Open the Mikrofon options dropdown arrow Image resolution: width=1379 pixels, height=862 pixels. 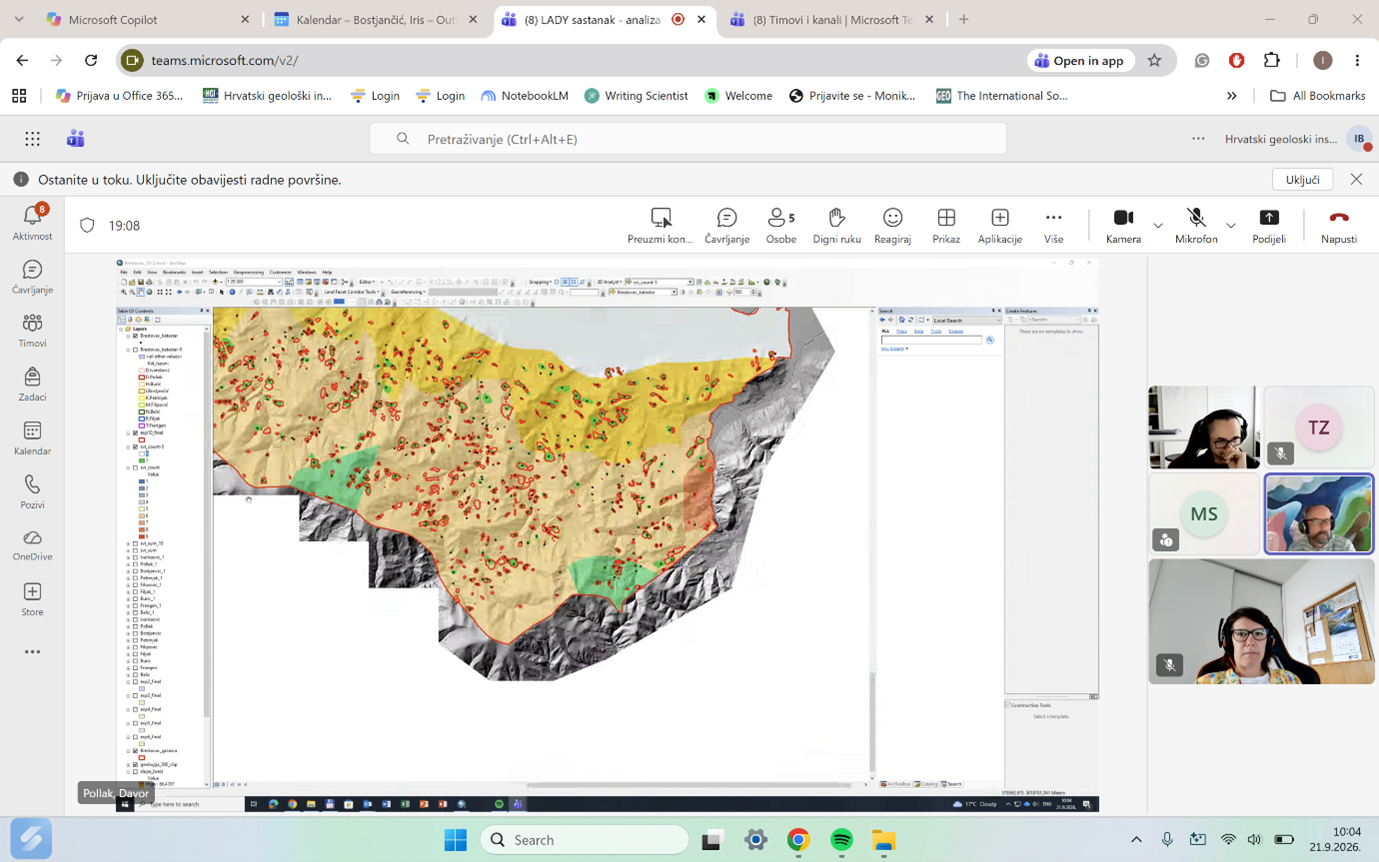click(x=1231, y=225)
